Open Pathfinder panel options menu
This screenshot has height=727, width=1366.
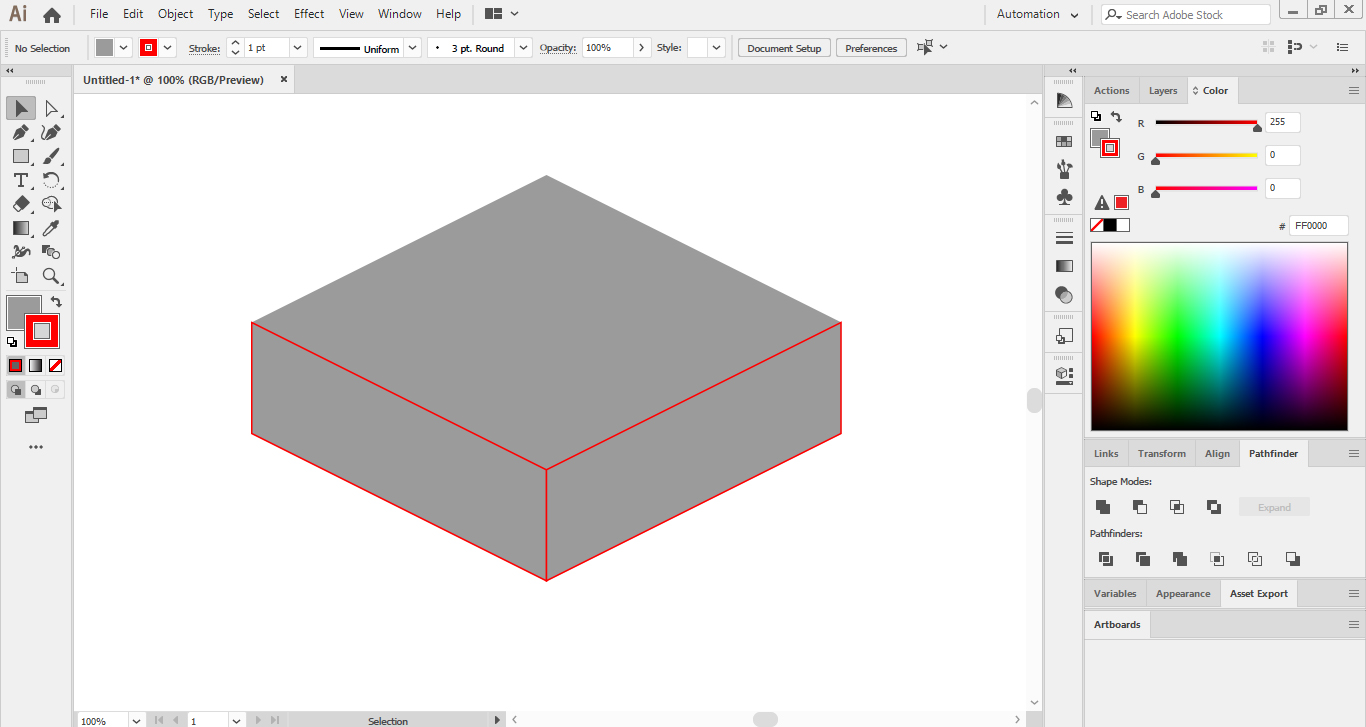pos(1354,453)
